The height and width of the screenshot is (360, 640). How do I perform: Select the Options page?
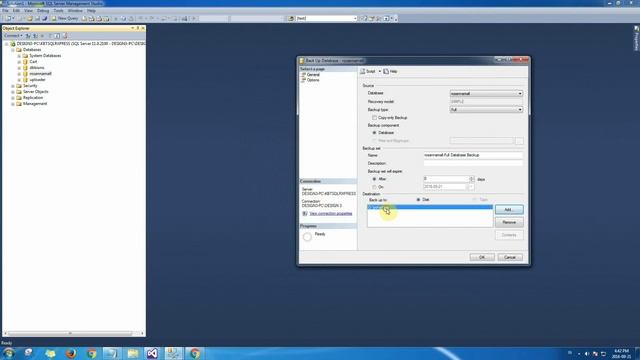313,80
